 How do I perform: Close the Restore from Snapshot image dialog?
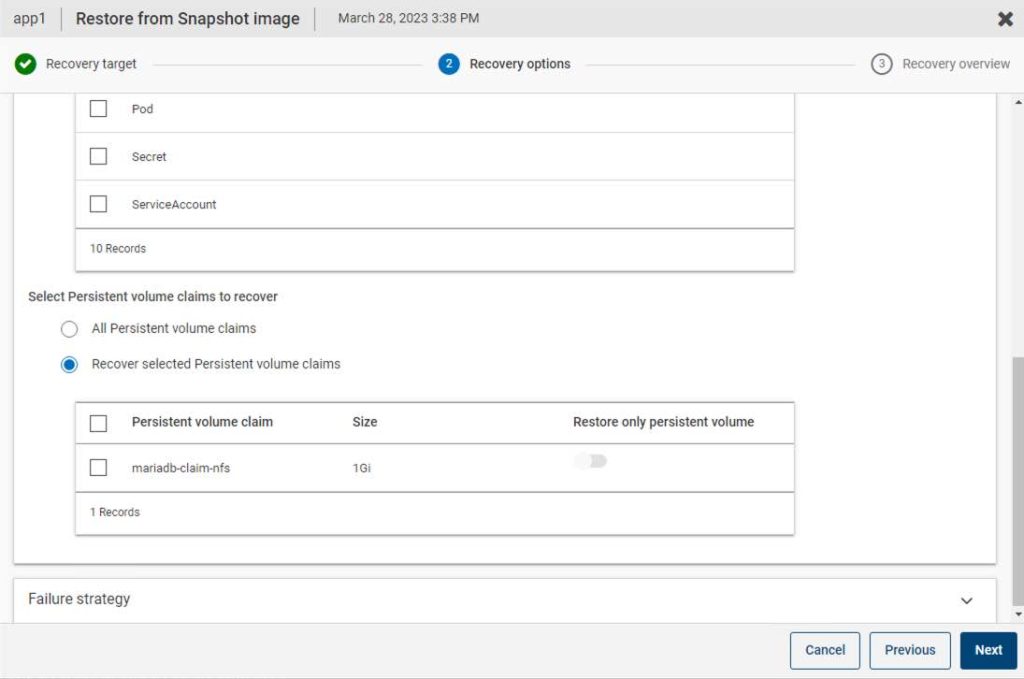point(1004,18)
